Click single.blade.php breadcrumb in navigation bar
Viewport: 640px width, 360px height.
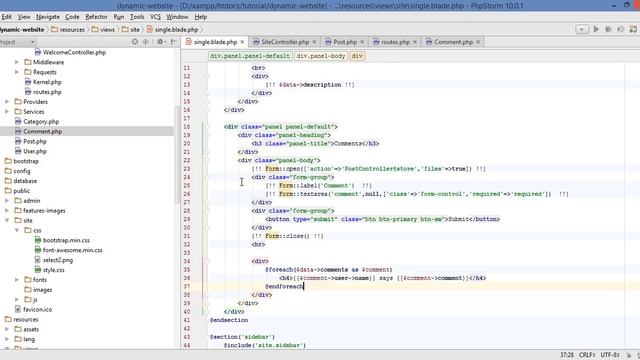[173, 29]
